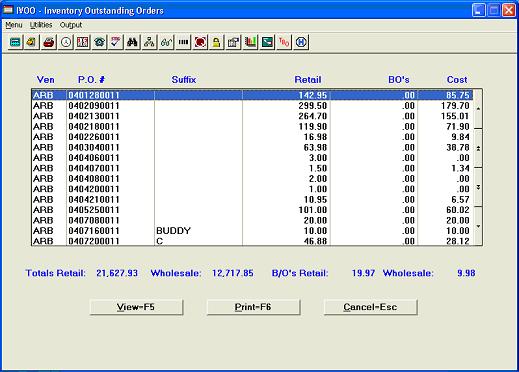Select P.O. 0404210011 row
Screen dimensions: 519x372
click(253, 199)
